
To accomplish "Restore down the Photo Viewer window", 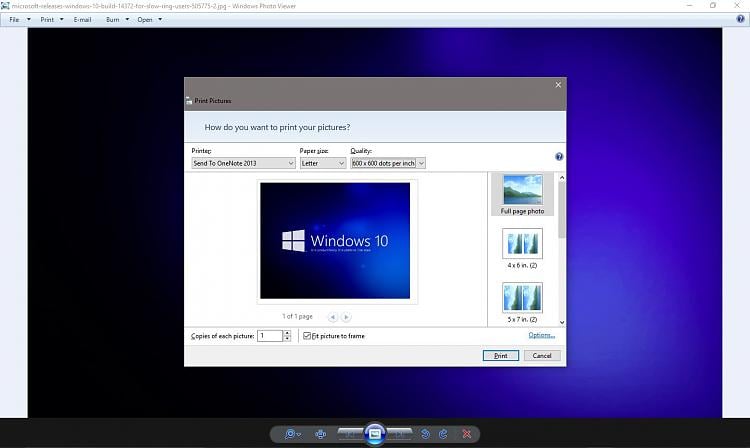I will [x=713, y=6].
